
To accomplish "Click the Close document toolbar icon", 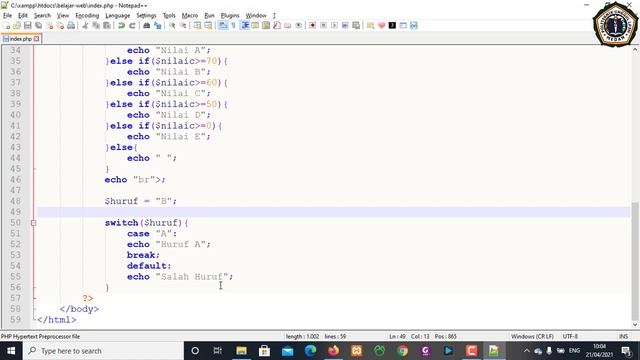I will click(x=50, y=25).
